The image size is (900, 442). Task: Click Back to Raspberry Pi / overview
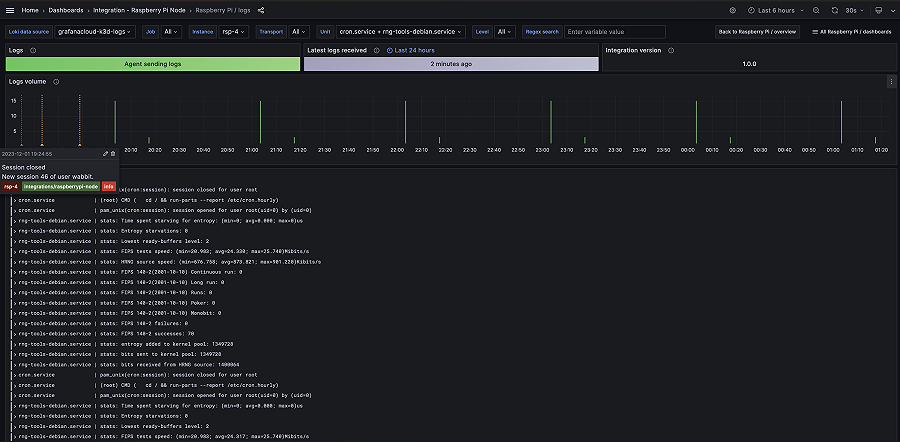point(756,32)
